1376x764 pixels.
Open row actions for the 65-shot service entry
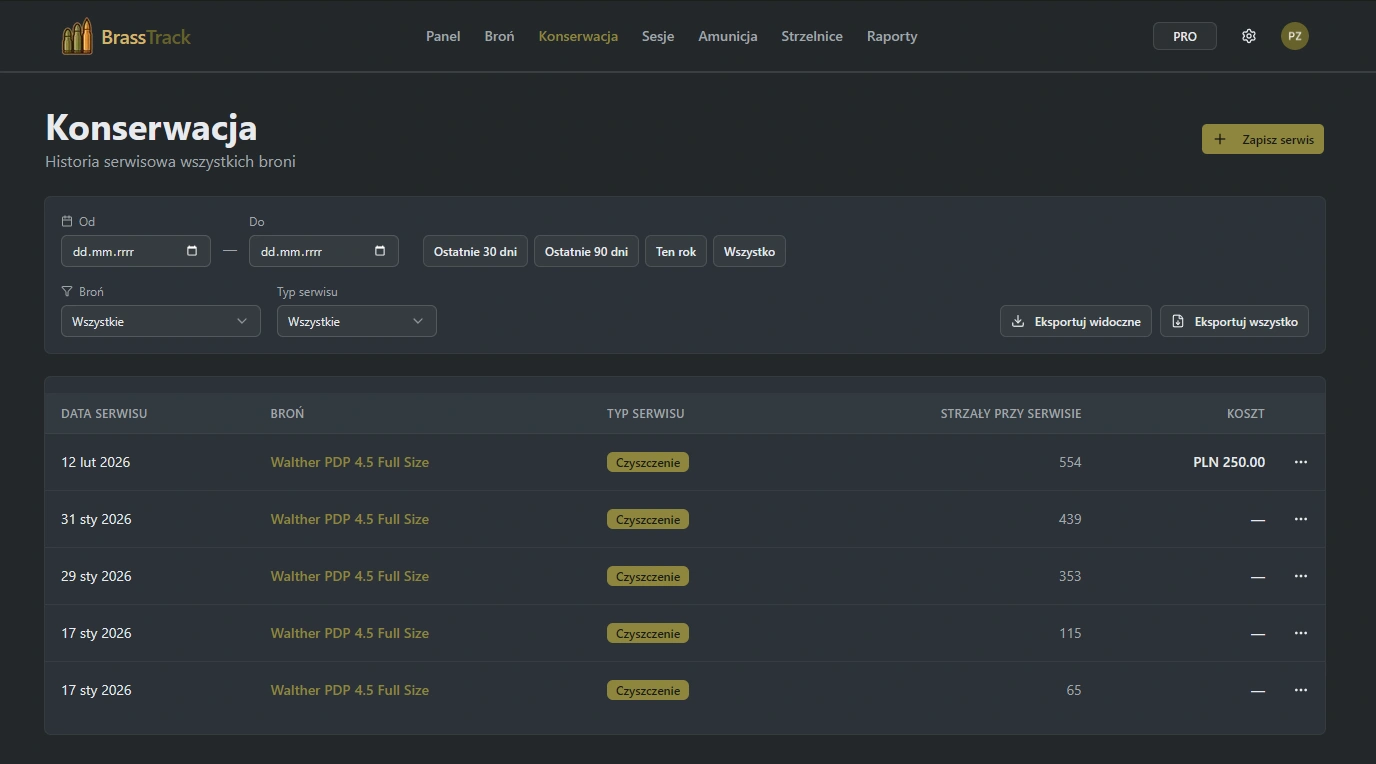coord(1300,690)
